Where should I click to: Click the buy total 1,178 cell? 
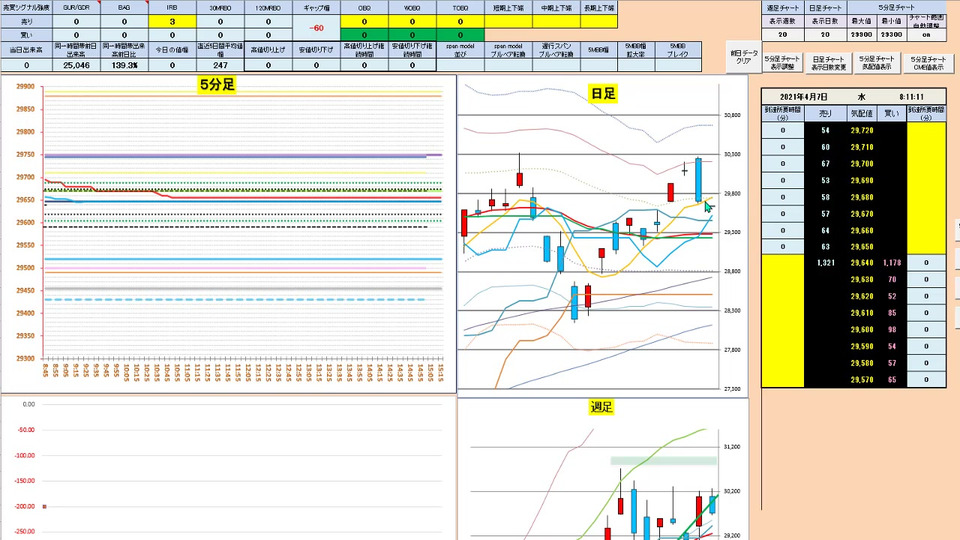click(891, 263)
